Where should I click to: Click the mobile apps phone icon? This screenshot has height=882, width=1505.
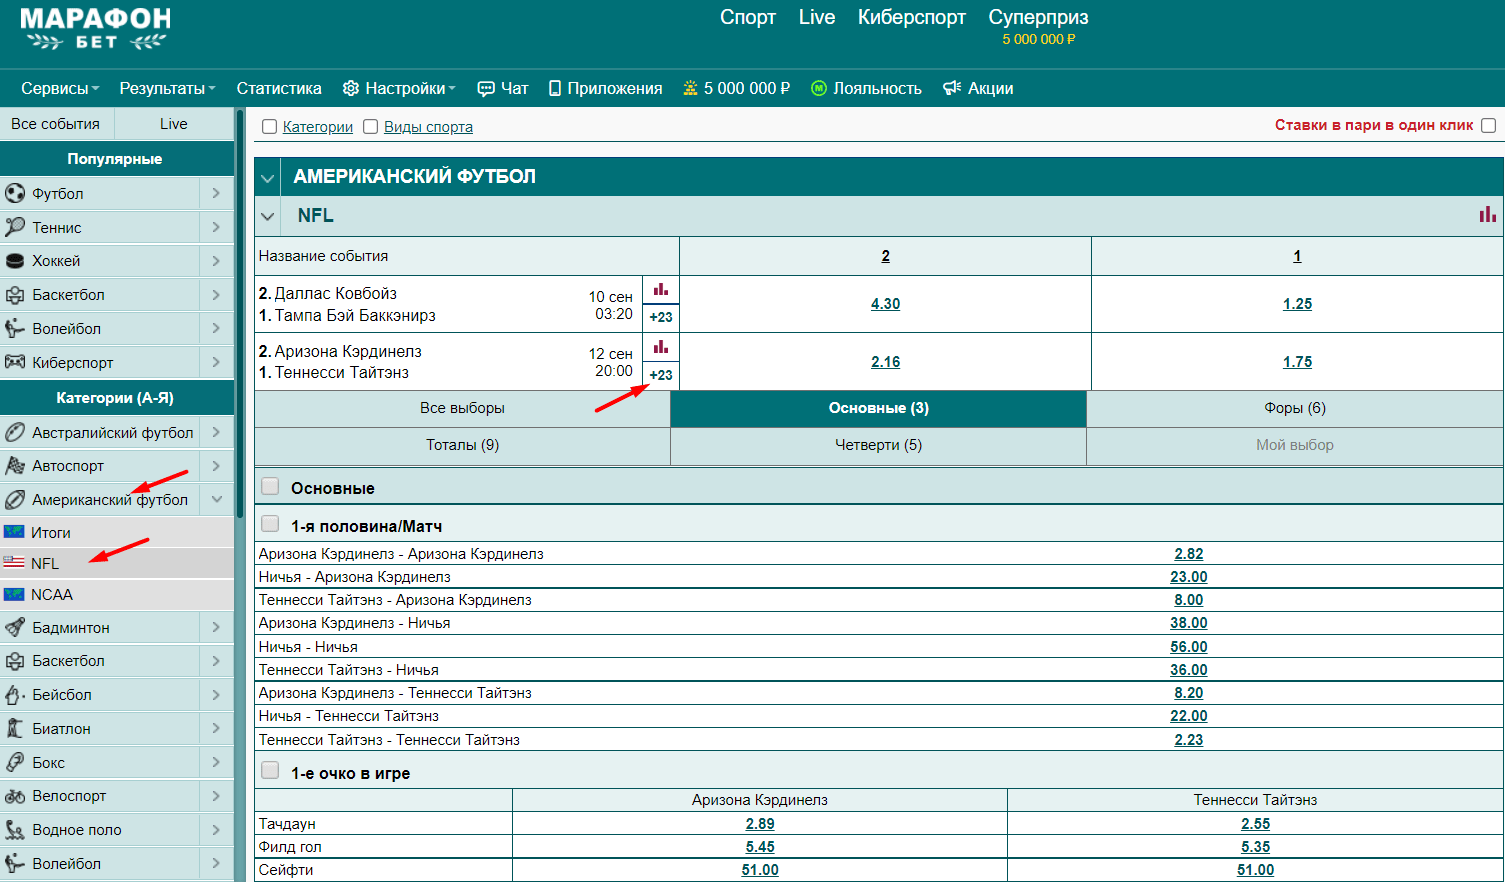(555, 88)
